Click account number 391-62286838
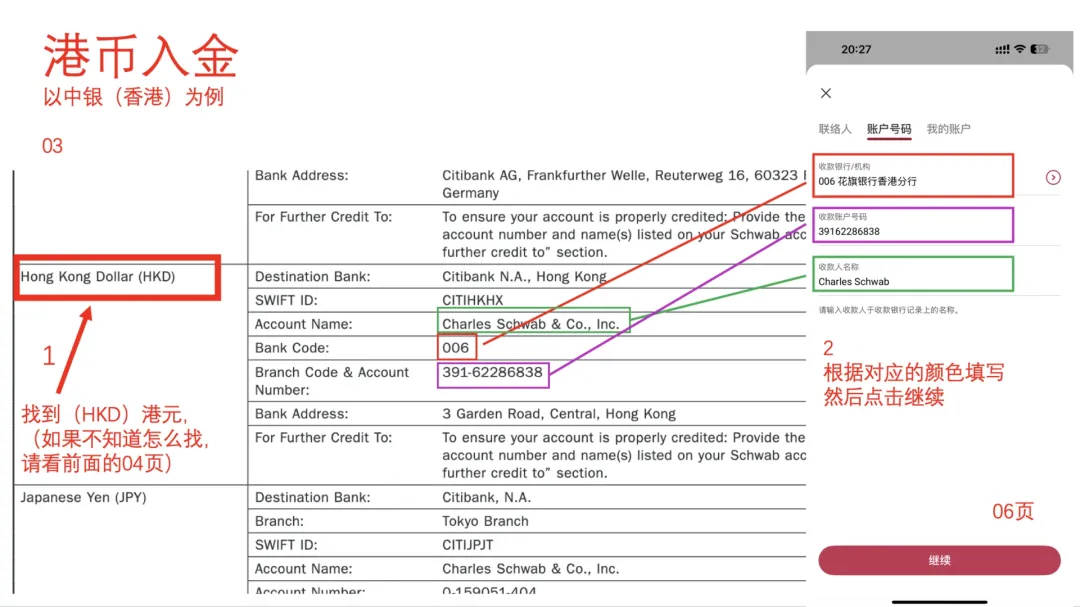This screenshot has width=1080, height=607. pyautogui.click(x=492, y=373)
